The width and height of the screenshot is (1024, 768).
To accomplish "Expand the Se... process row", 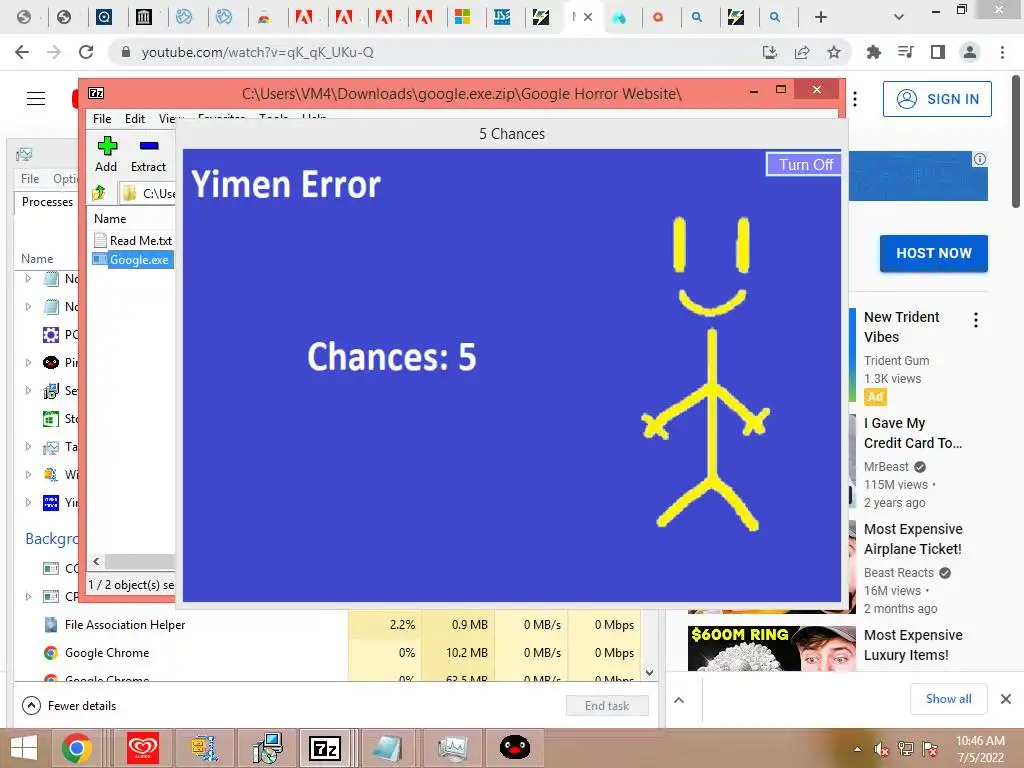I will tap(28, 391).
